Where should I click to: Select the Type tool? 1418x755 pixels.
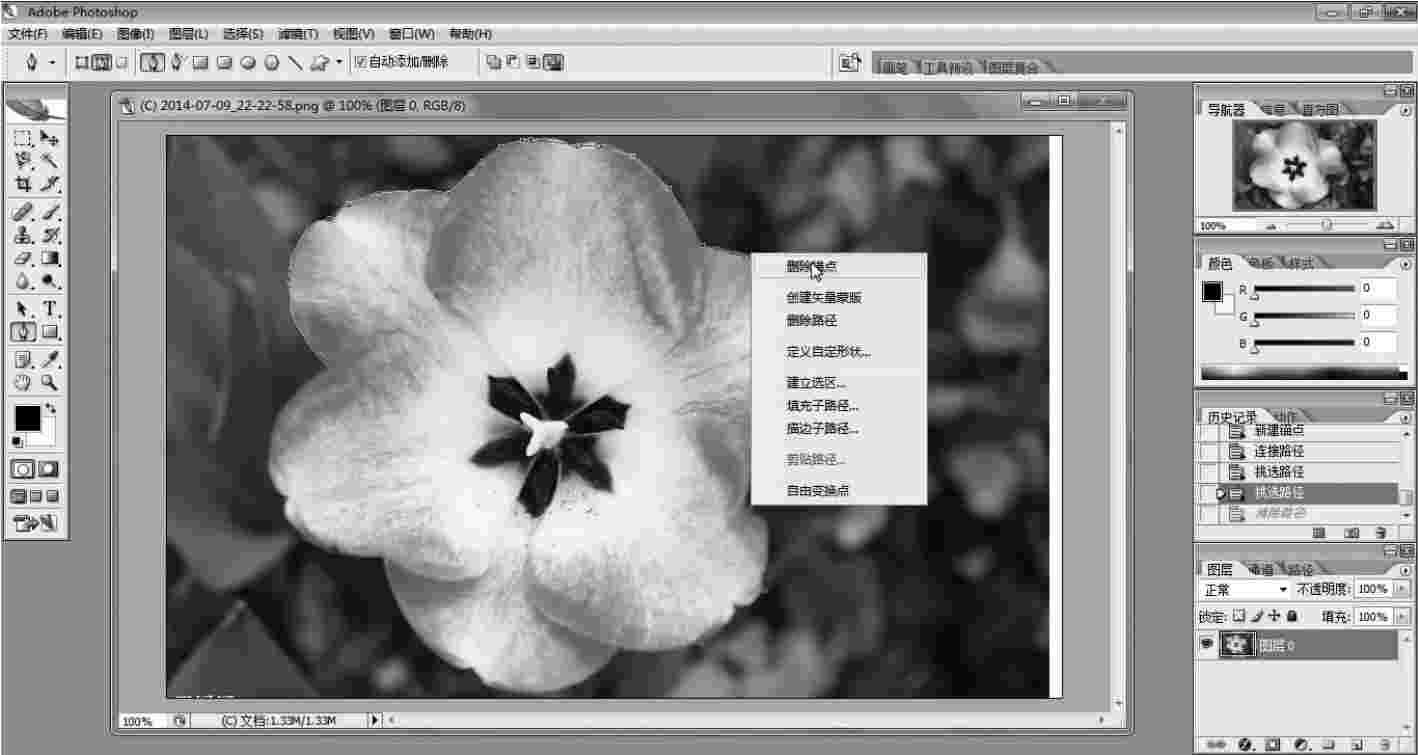coord(49,309)
